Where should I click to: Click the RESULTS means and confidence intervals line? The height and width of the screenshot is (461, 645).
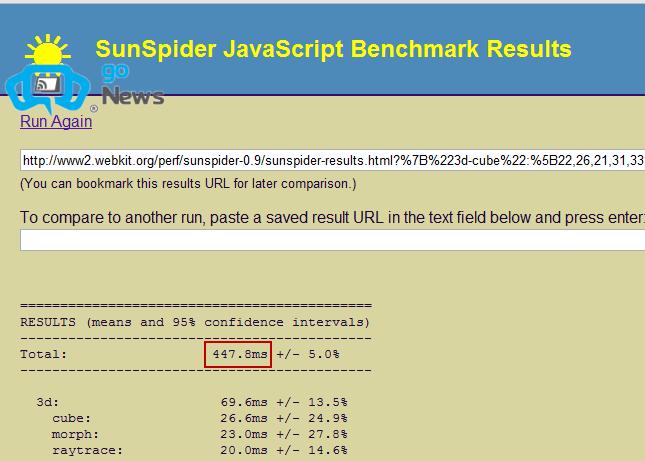(x=195, y=322)
